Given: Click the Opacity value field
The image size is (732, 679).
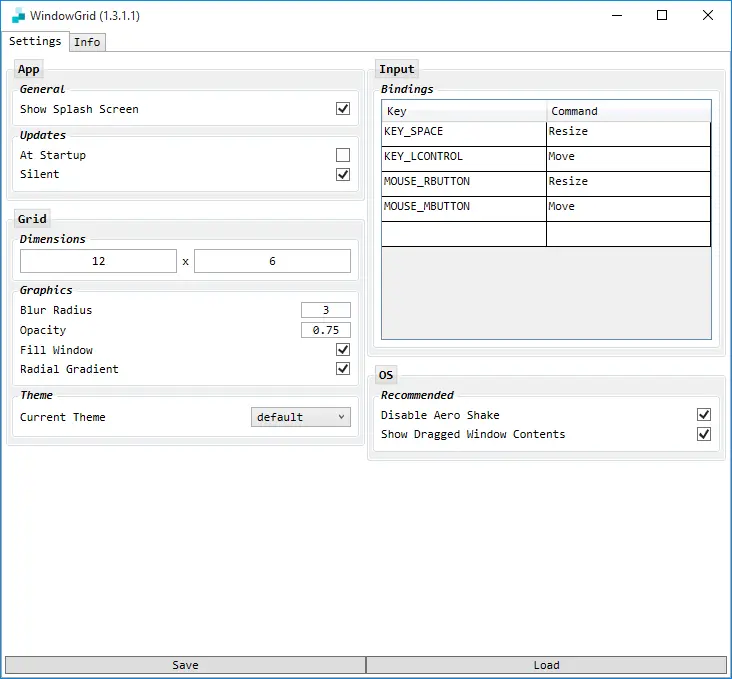Looking at the screenshot, I should [326, 330].
